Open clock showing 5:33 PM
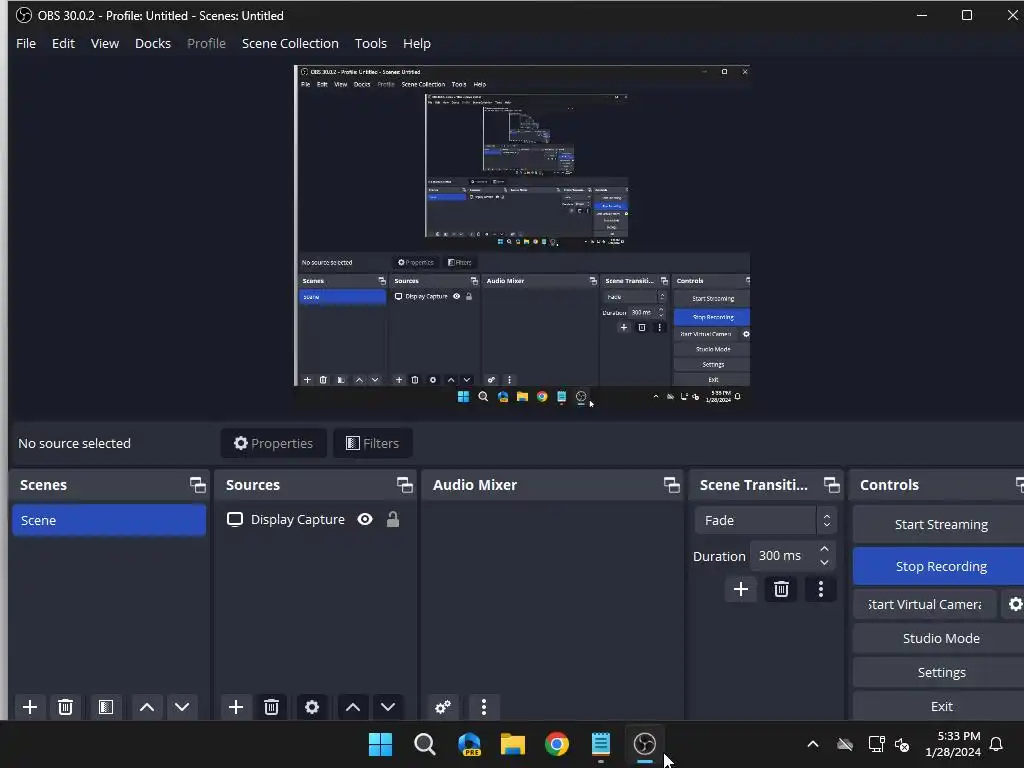The height and width of the screenshot is (768, 1024). pyautogui.click(x=953, y=744)
